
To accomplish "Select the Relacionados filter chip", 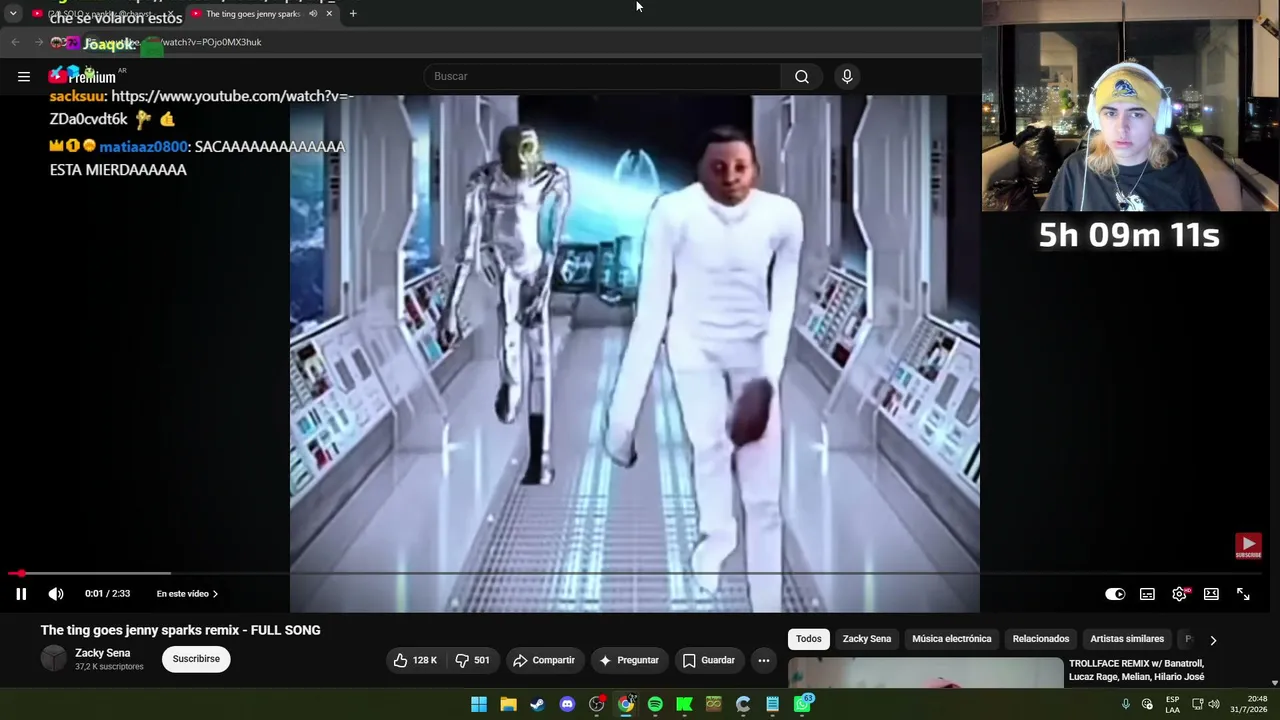I will (x=1041, y=639).
